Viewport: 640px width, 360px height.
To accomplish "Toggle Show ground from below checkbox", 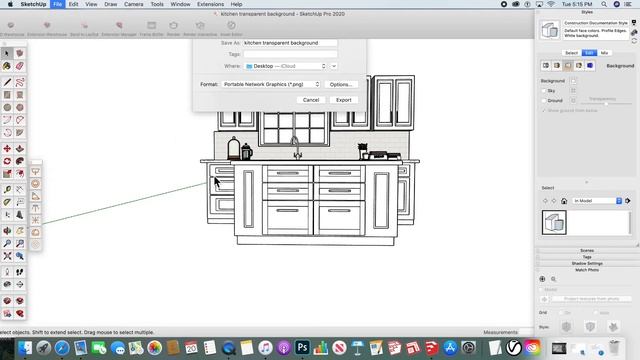I will [x=544, y=111].
